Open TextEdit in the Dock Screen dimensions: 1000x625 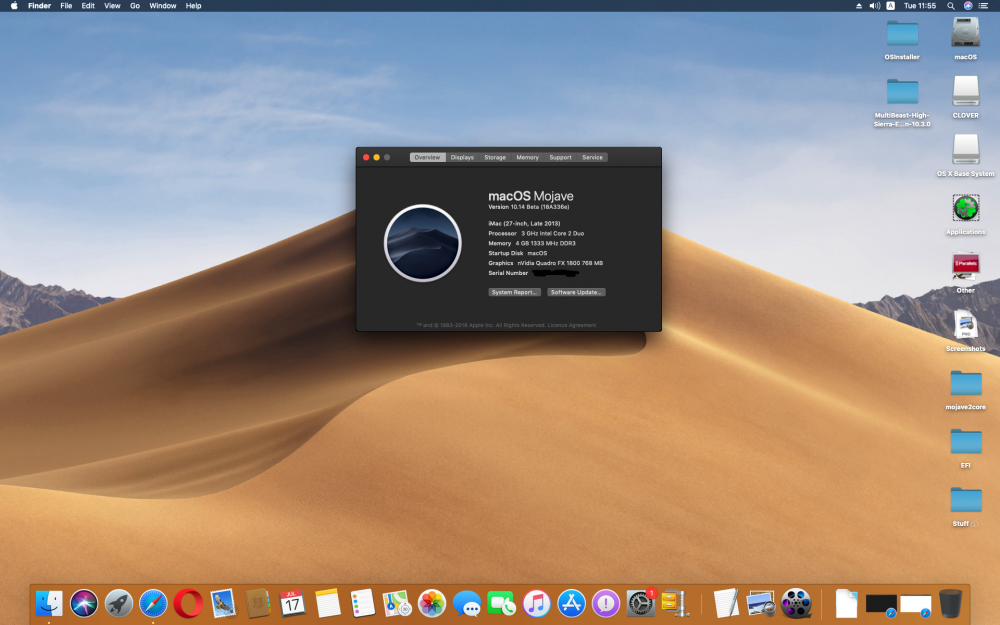tap(726, 603)
